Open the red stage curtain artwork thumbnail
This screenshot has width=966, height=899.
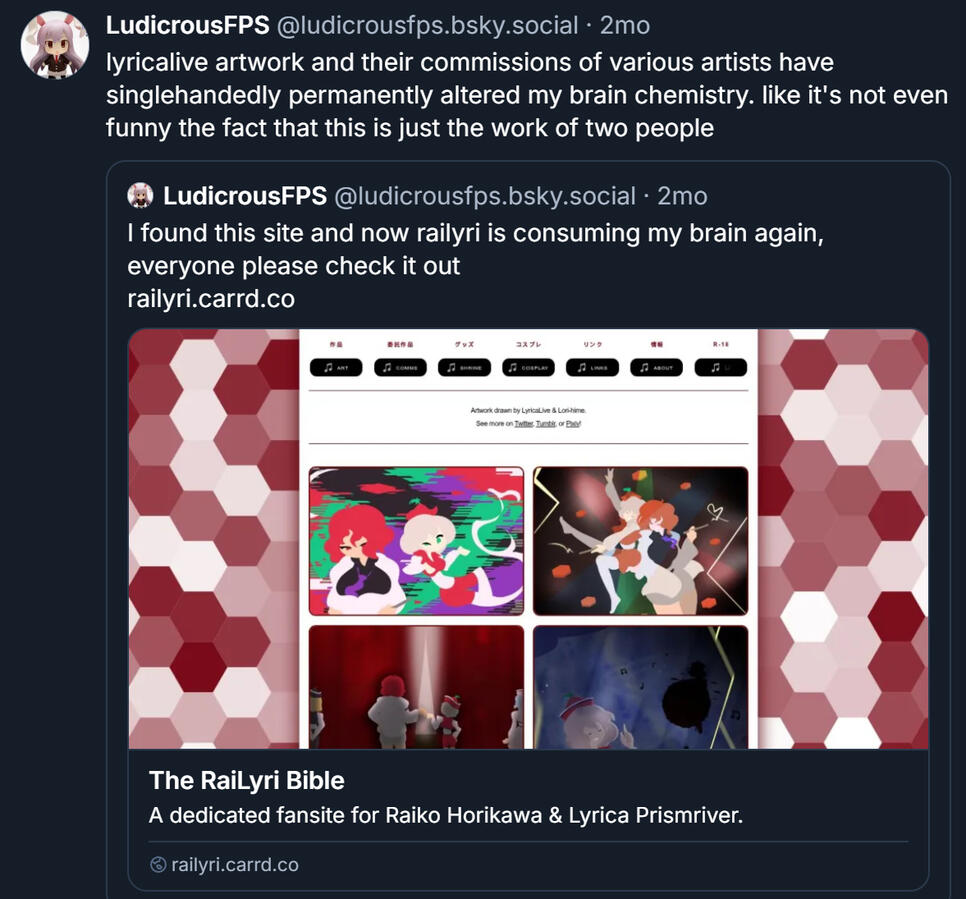pyautogui.click(x=416, y=687)
